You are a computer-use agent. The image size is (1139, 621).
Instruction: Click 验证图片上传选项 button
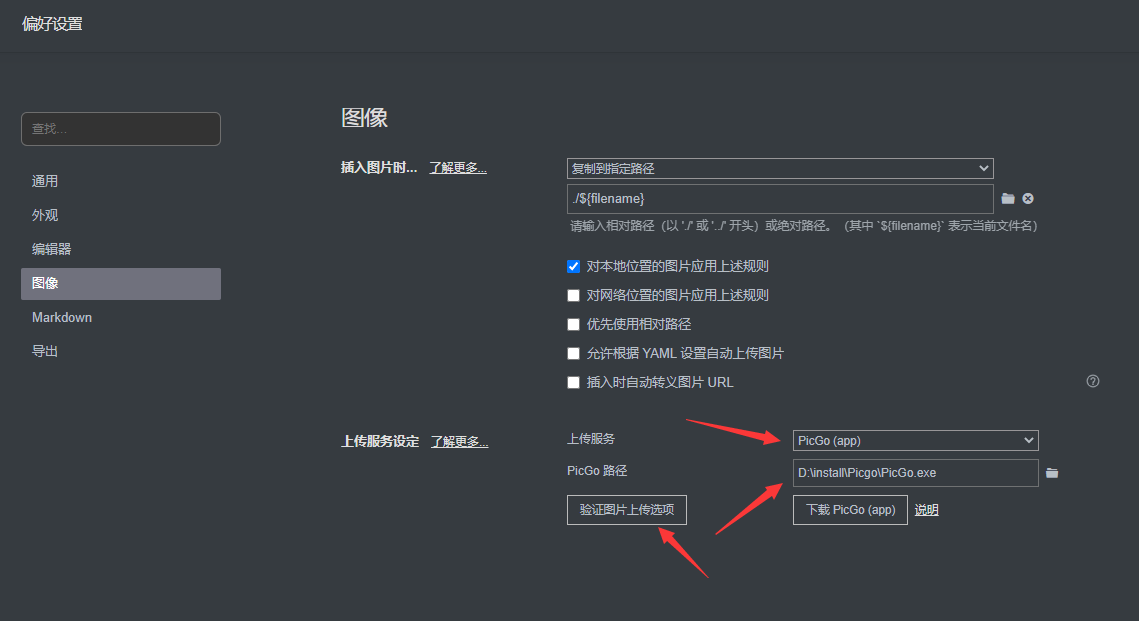[x=627, y=510]
